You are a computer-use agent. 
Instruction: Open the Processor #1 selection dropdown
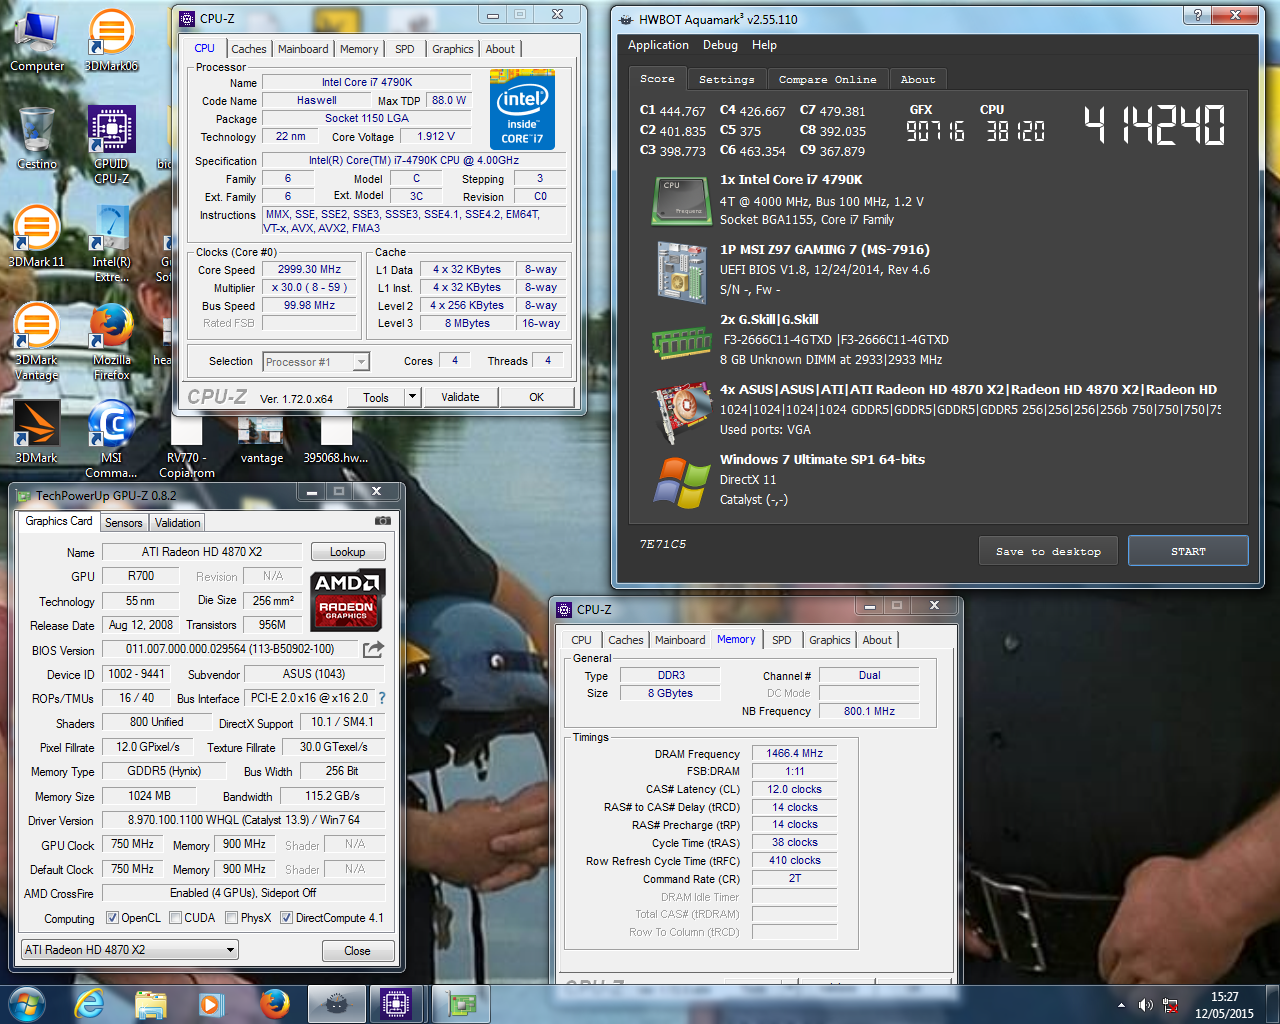(316, 362)
